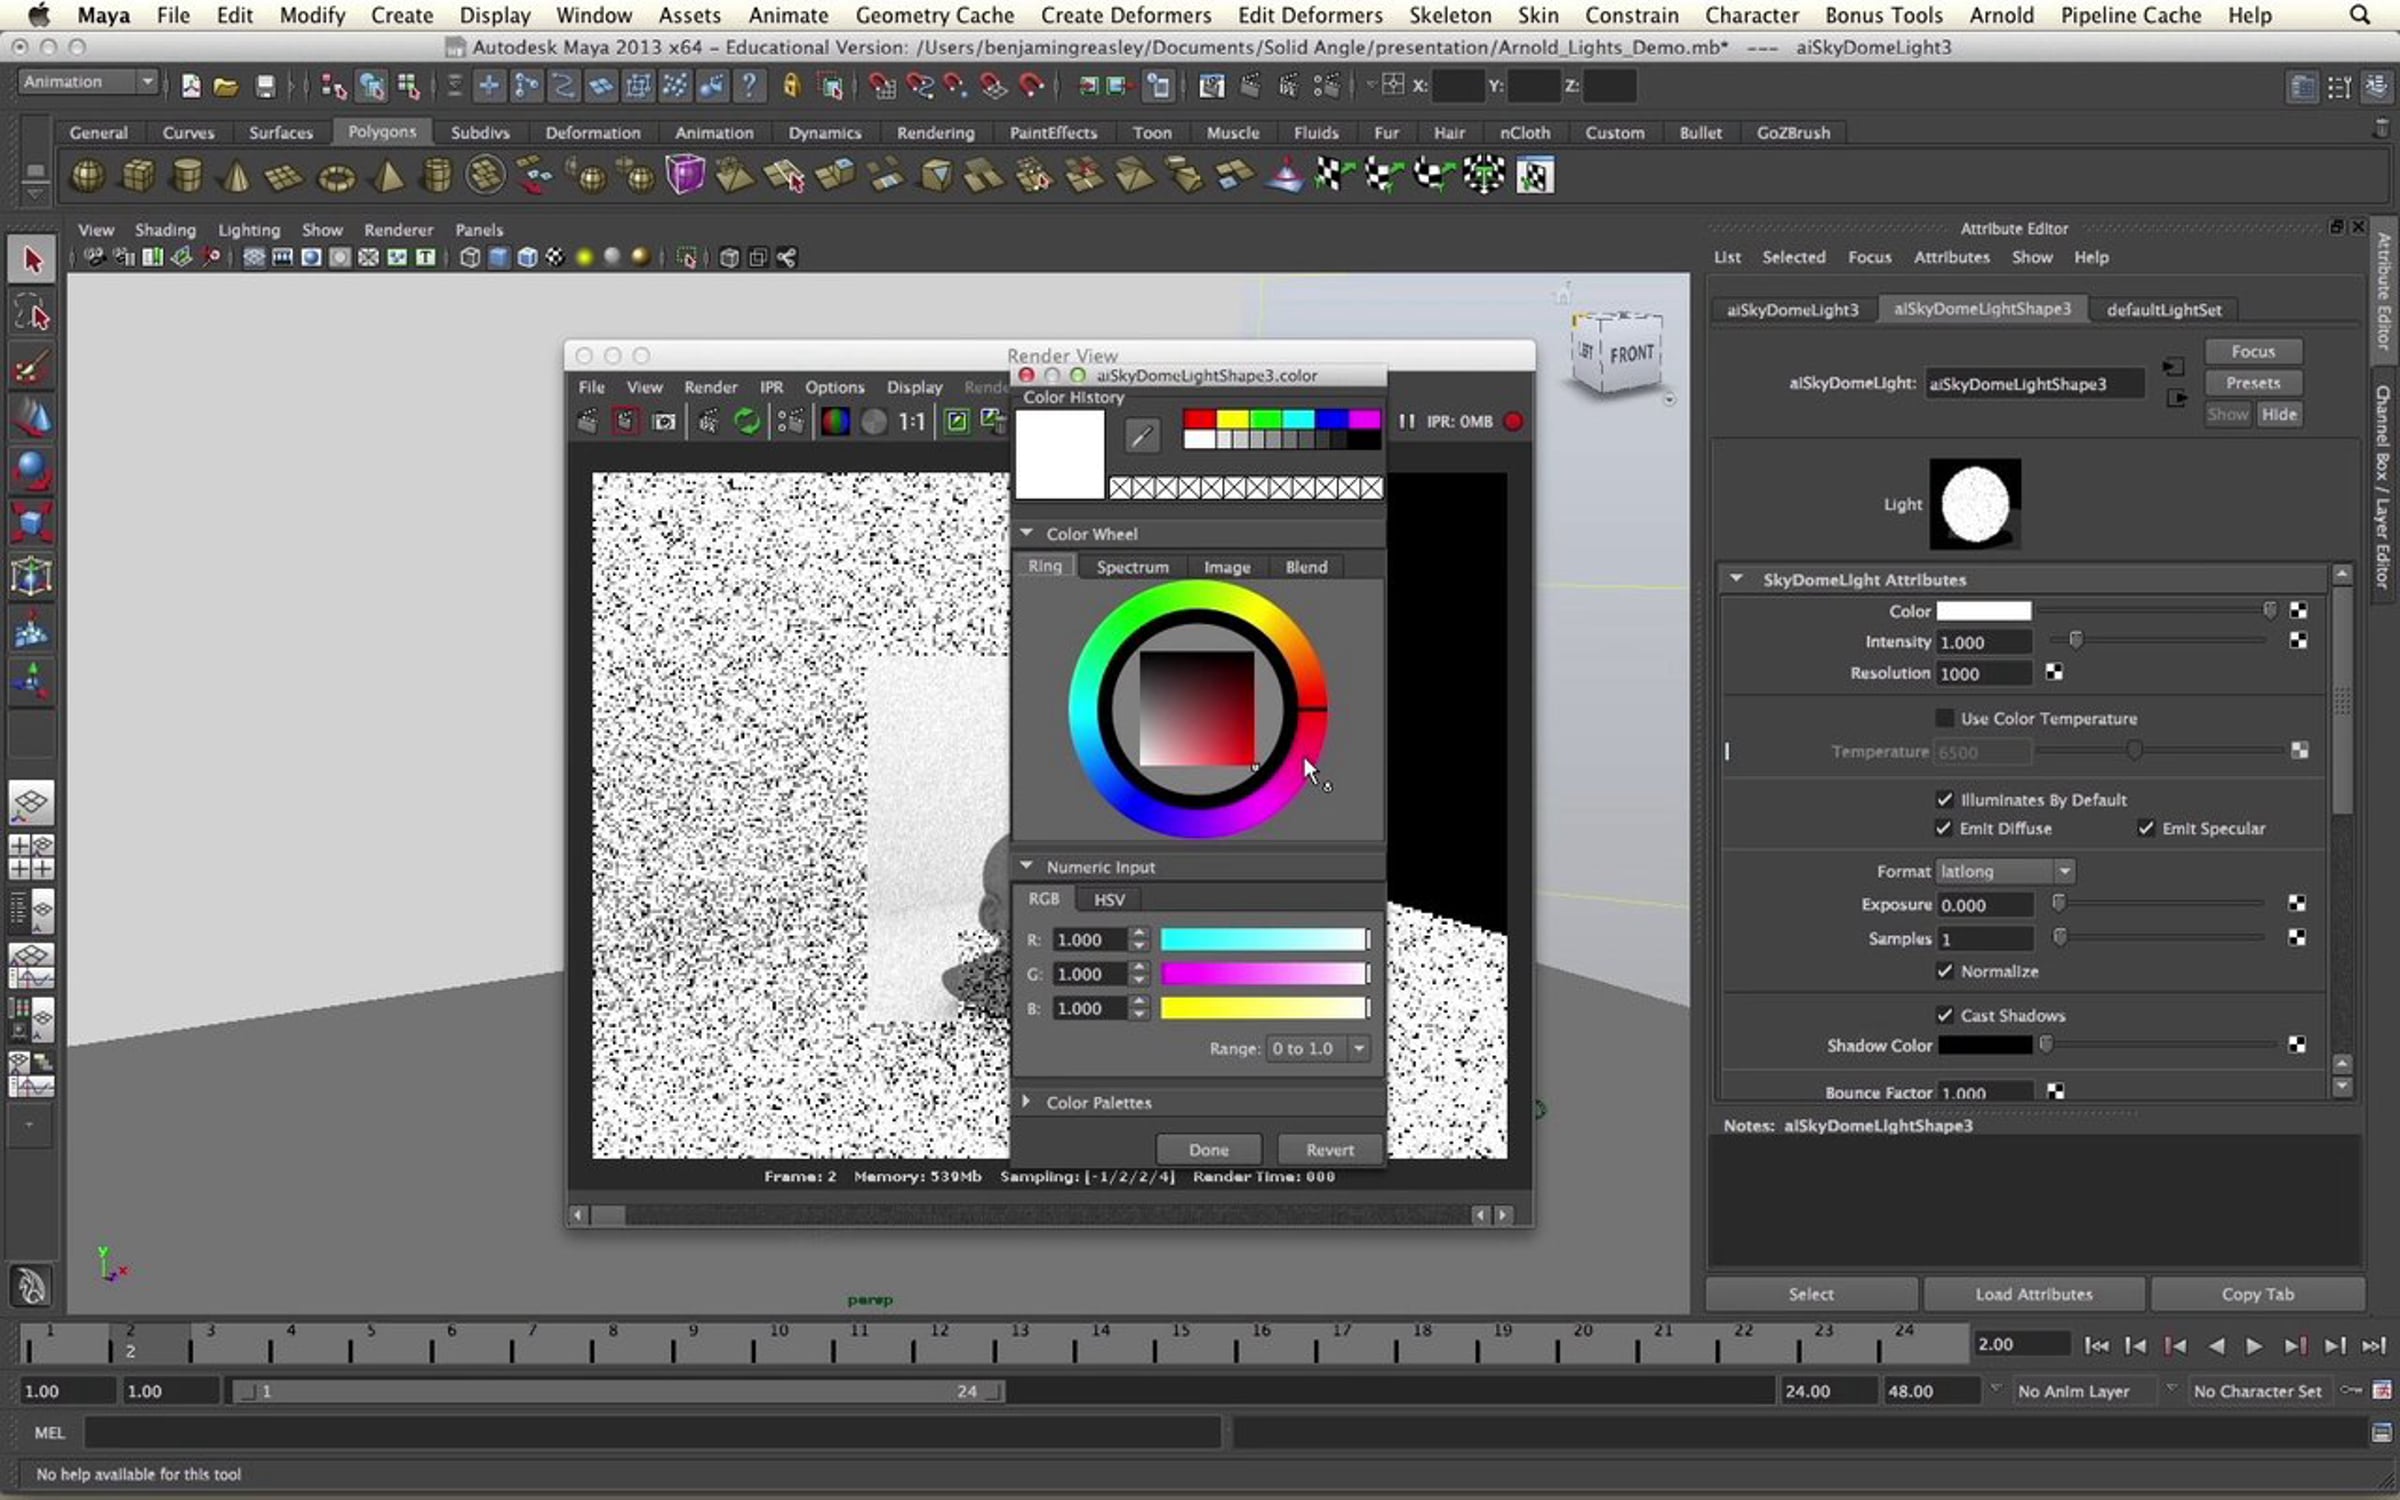Viewport: 2400px width, 1500px height.
Task: Click the 1:1 real size button
Action: click(x=911, y=422)
